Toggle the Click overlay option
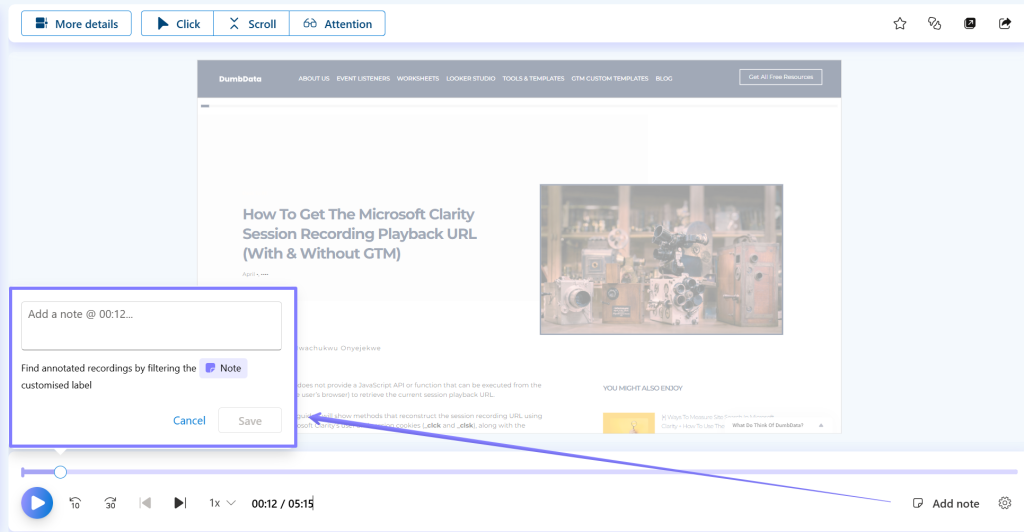 (178, 24)
